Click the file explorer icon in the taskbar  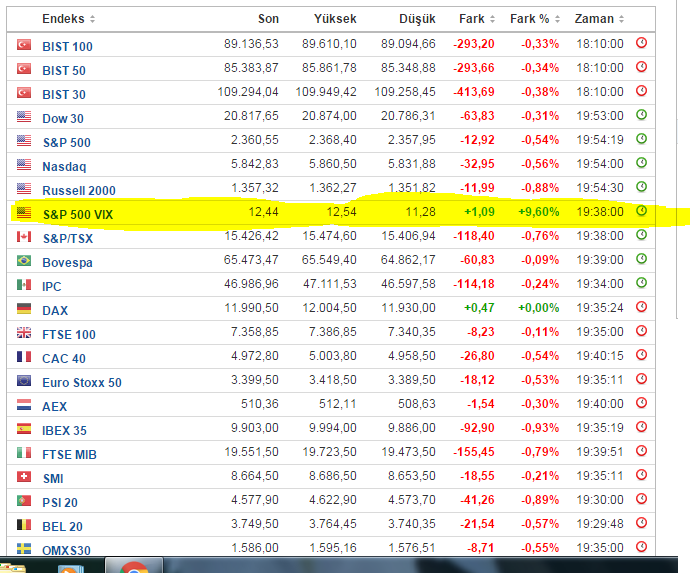pos(12,569)
